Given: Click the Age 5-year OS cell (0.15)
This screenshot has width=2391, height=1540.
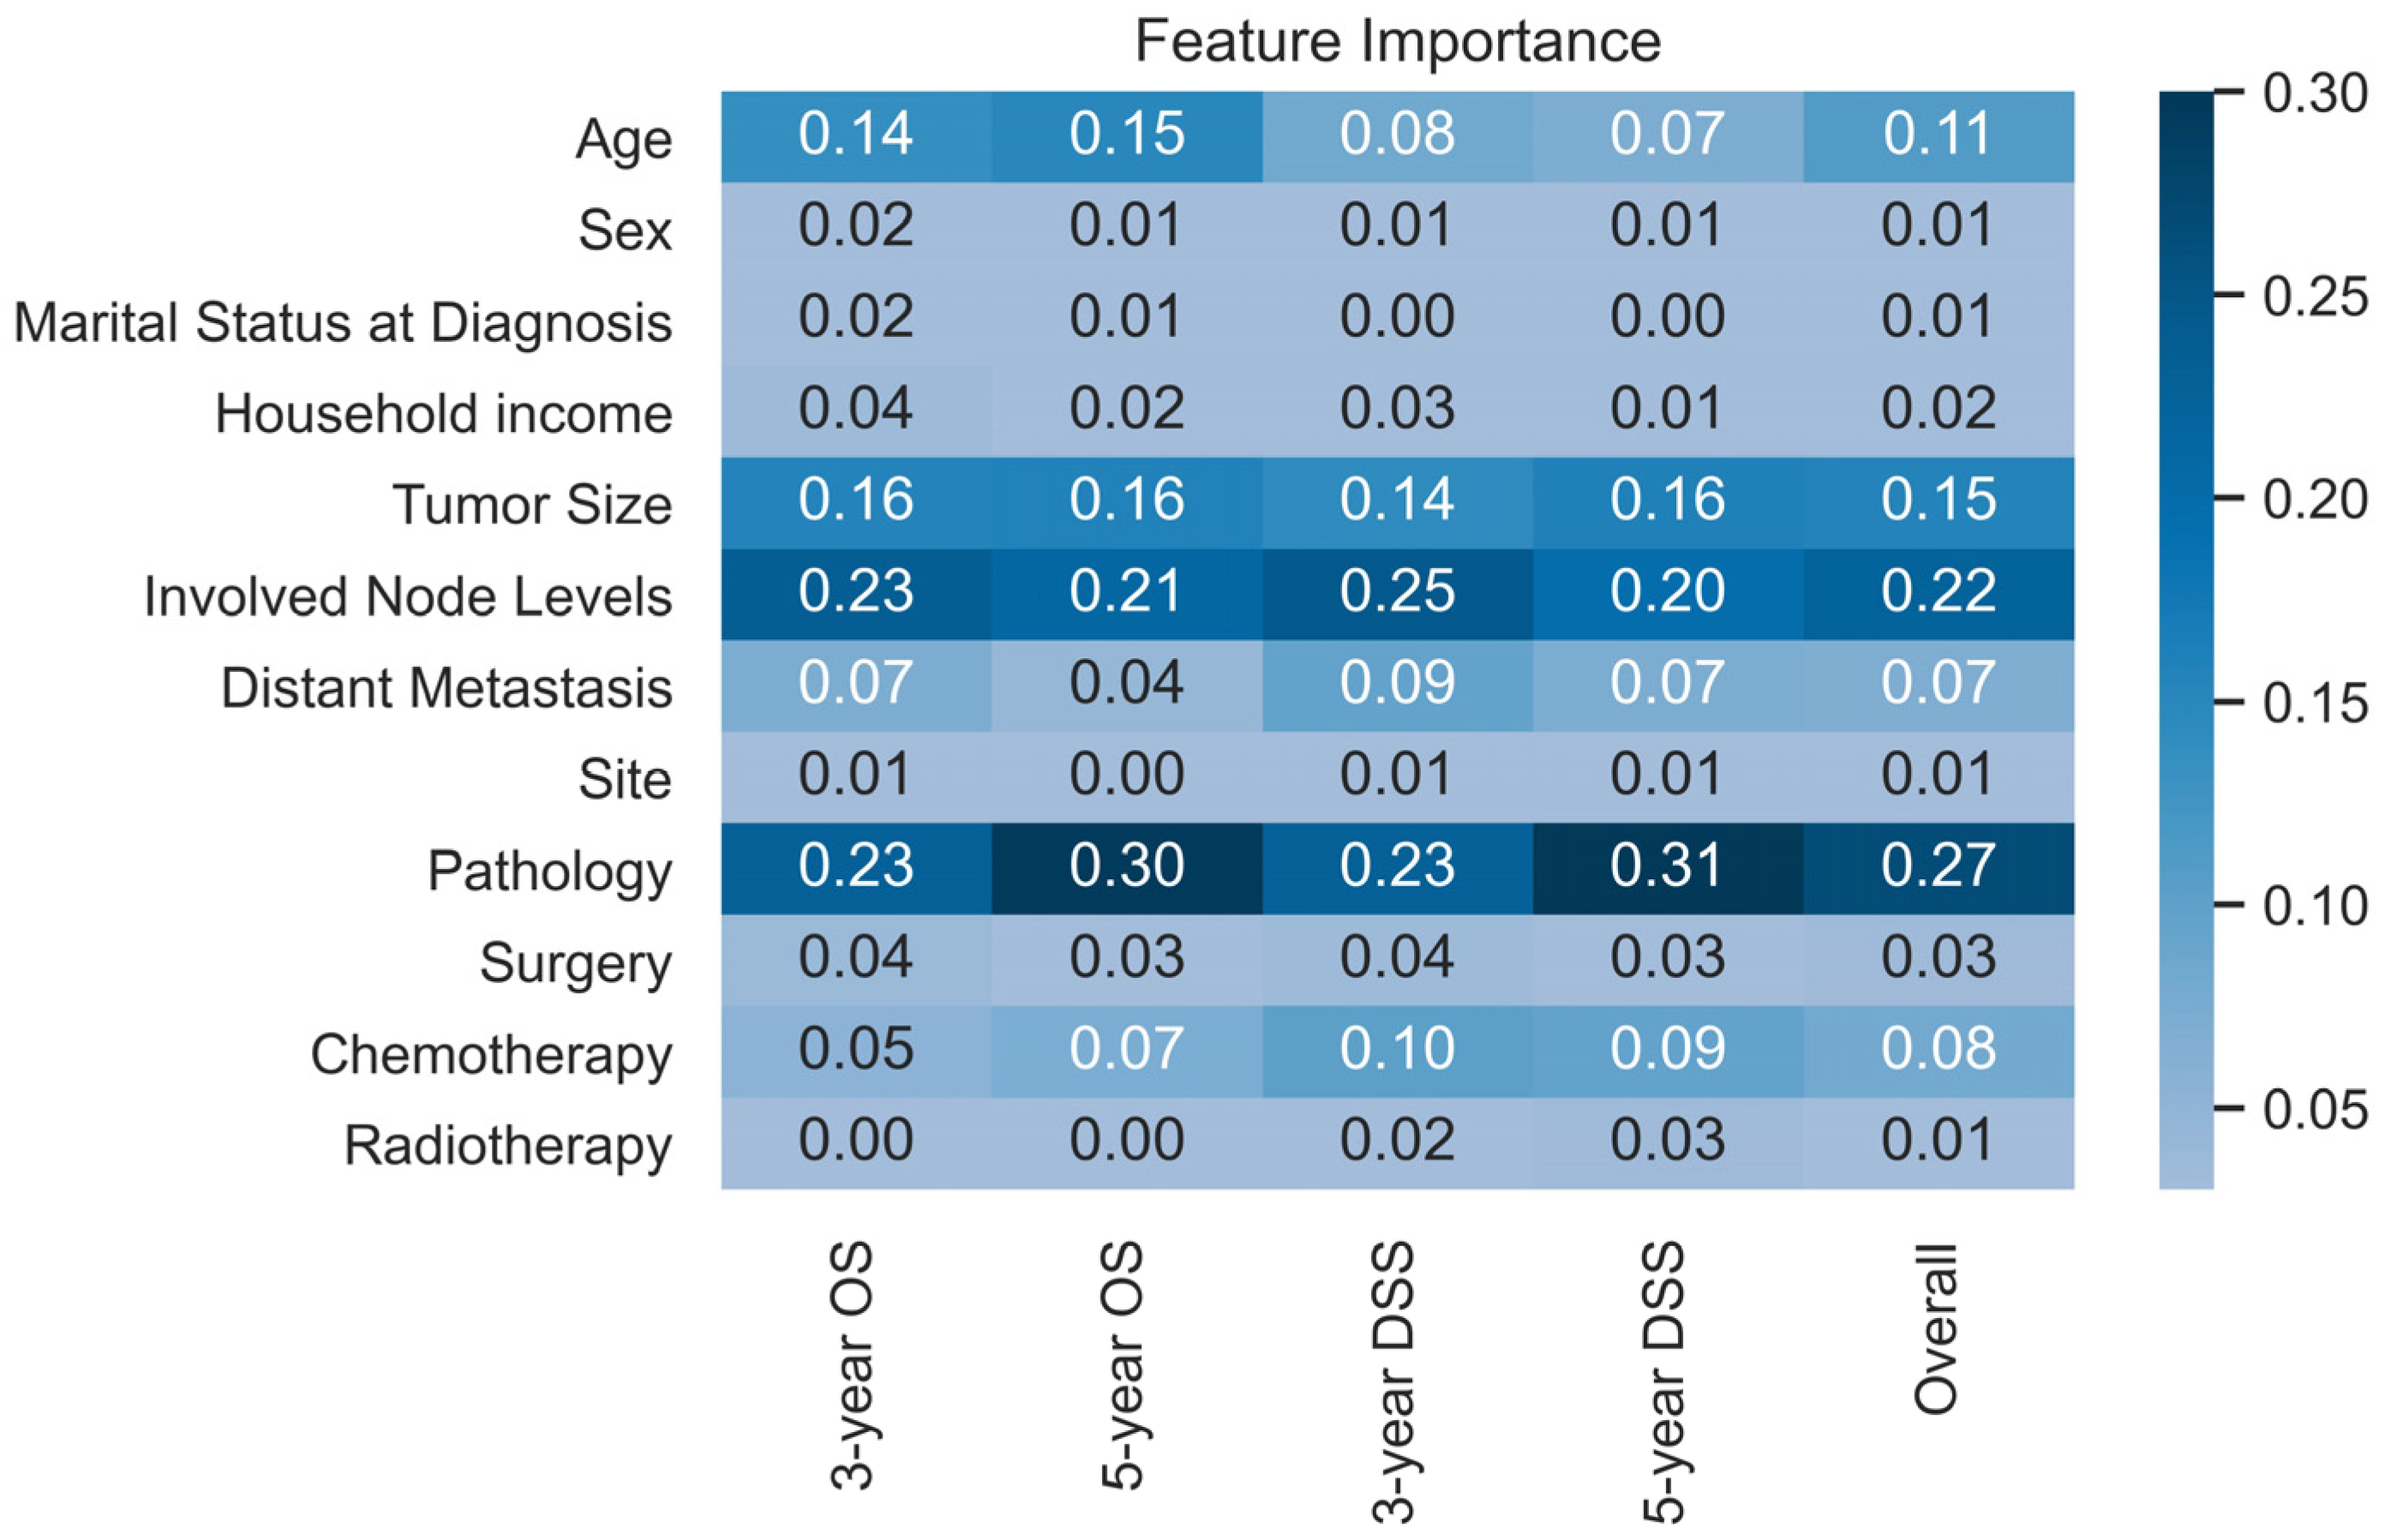Looking at the screenshot, I should (1127, 135).
